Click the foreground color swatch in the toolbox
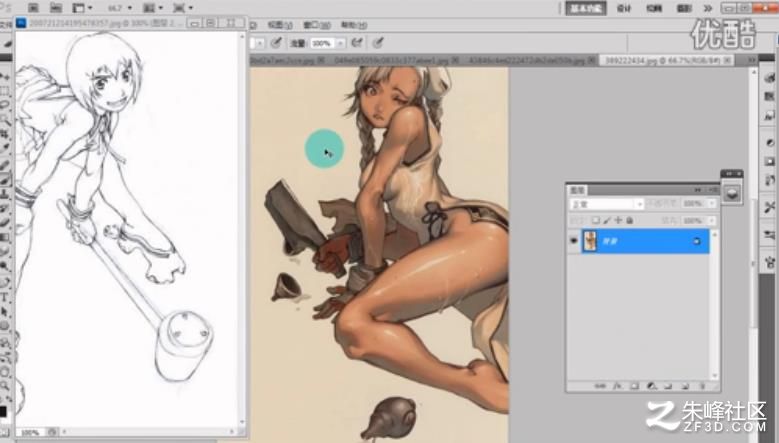This screenshot has width=779, height=443. coord(3,412)
